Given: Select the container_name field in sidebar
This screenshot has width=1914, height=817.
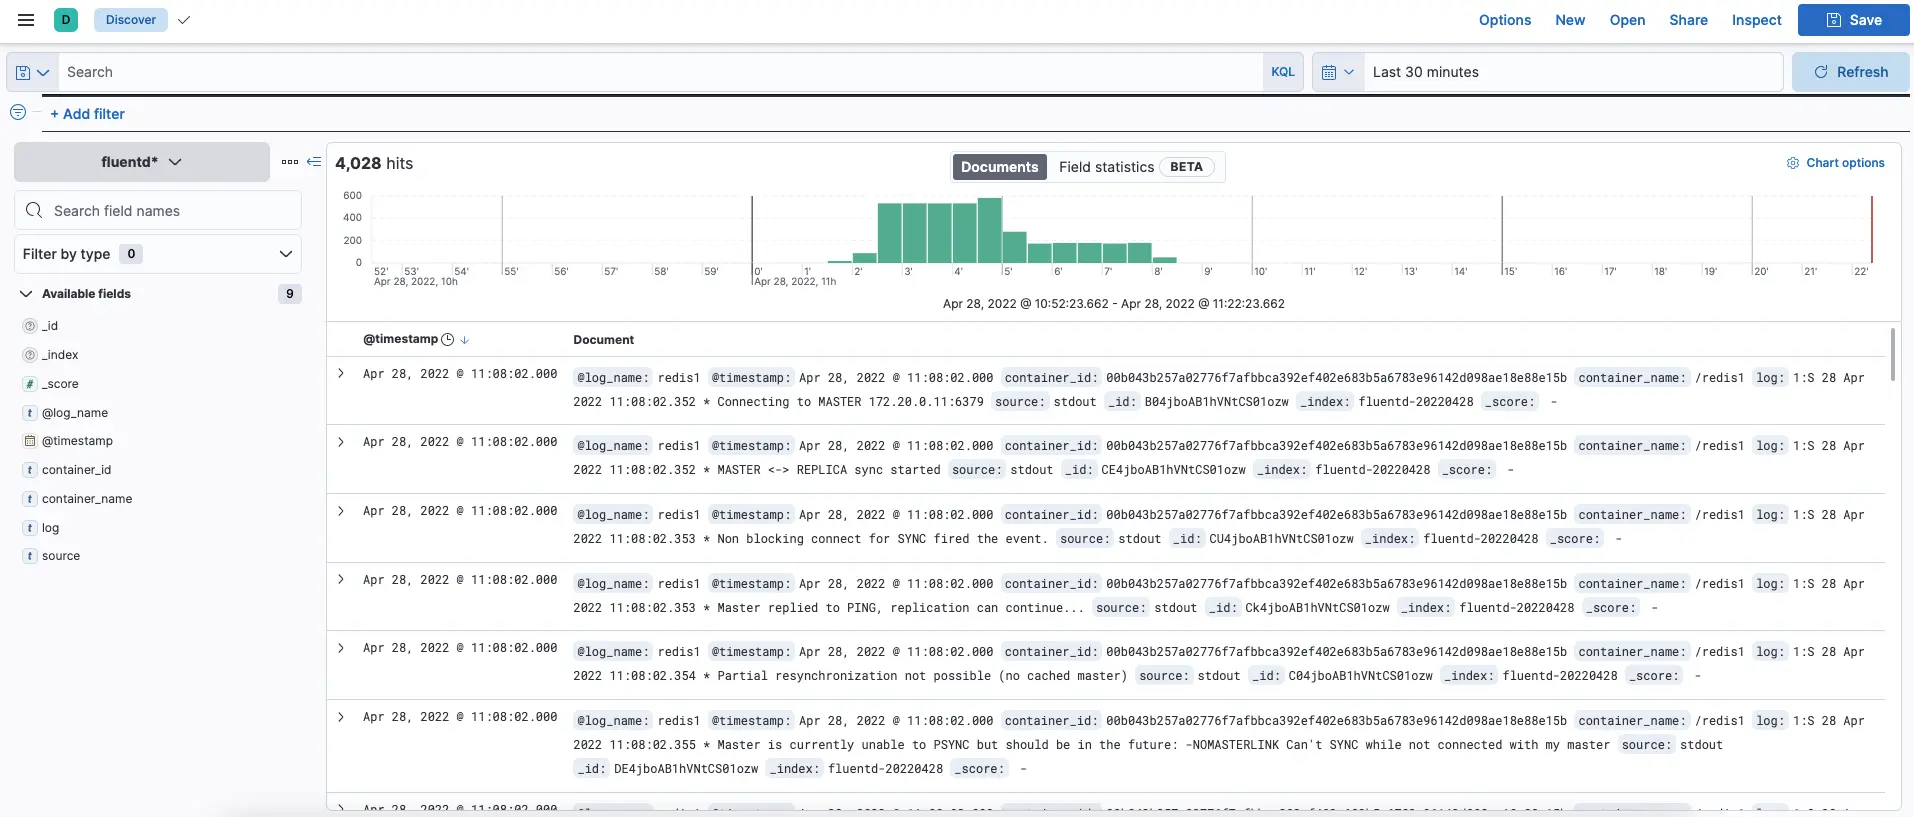Looking at the screenshot, I should coord(87,499).
